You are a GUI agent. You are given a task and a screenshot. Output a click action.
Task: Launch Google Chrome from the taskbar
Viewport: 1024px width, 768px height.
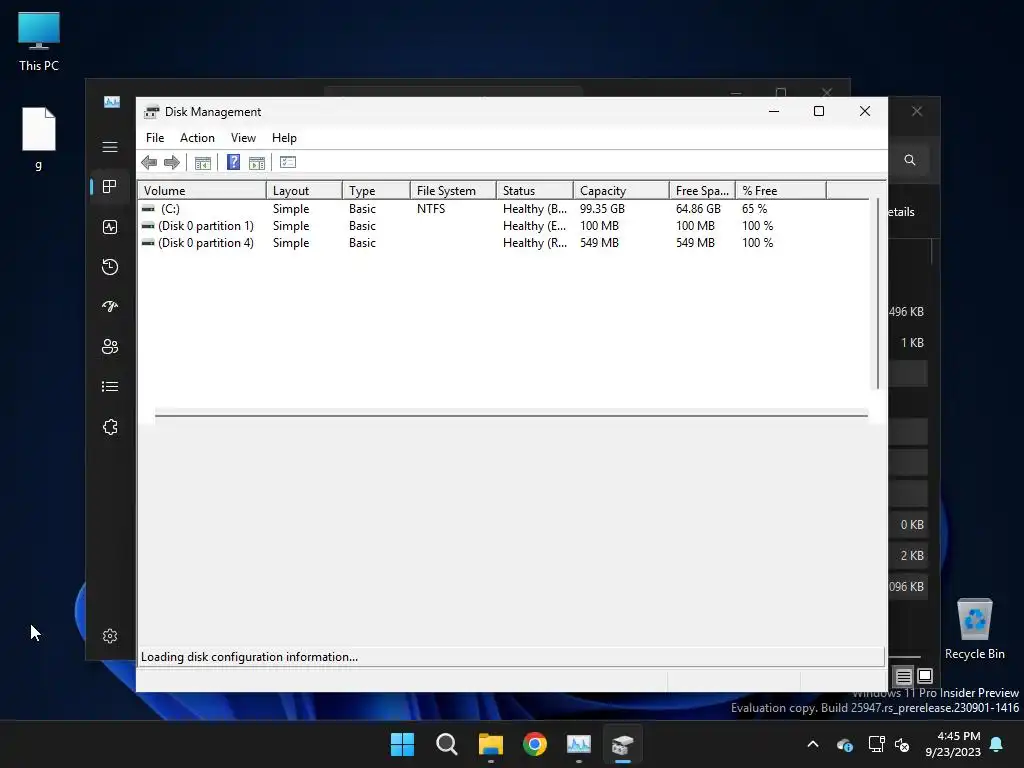[535, 744]
